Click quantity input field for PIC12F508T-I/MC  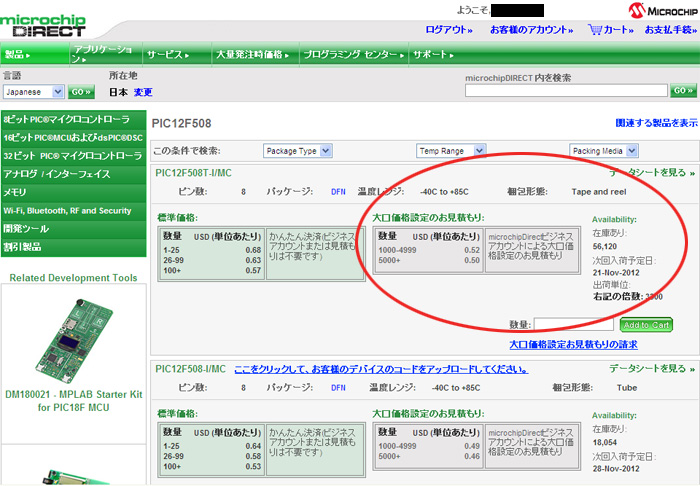coord(574,324)
